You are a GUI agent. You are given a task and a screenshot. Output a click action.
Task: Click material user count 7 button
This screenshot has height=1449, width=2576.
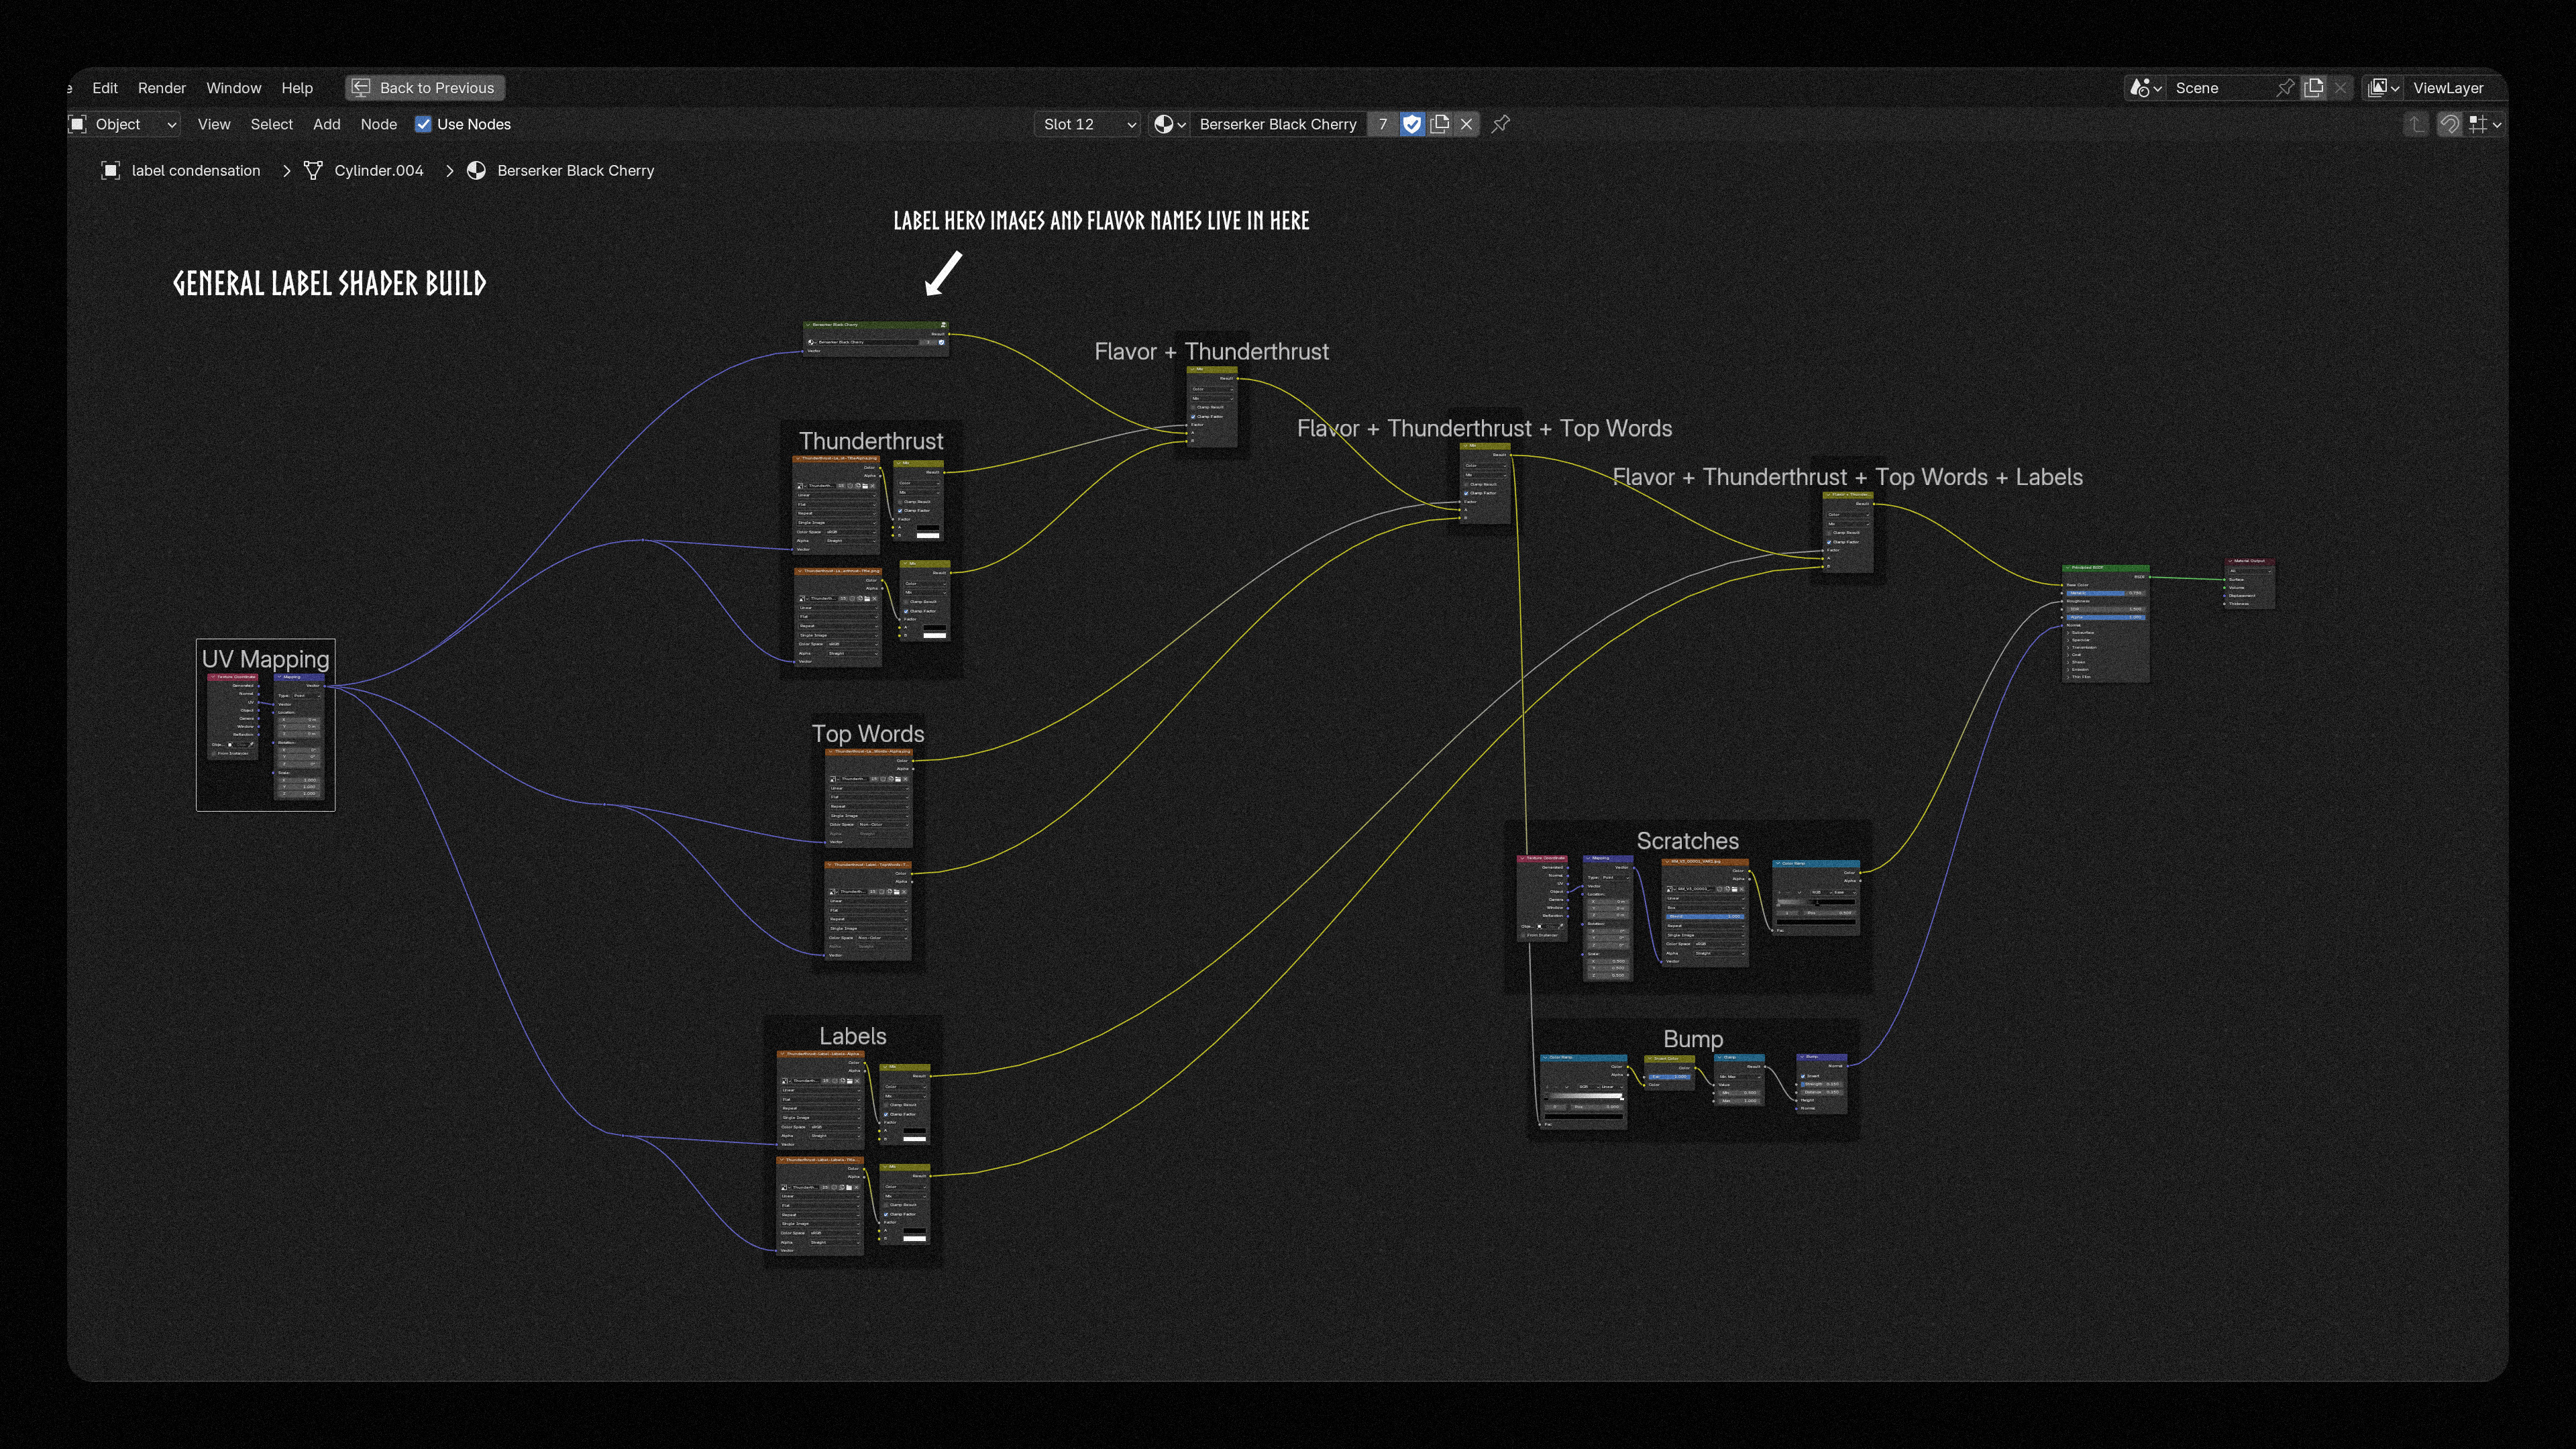[1382, 124]
